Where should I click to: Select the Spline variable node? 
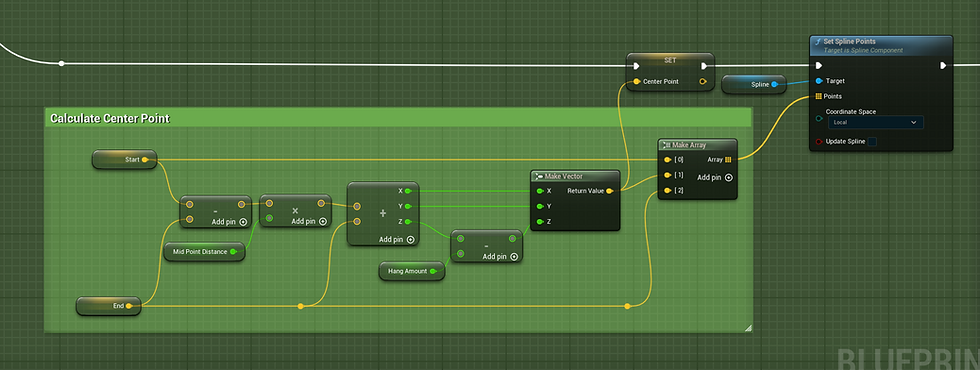click(753, 84)
